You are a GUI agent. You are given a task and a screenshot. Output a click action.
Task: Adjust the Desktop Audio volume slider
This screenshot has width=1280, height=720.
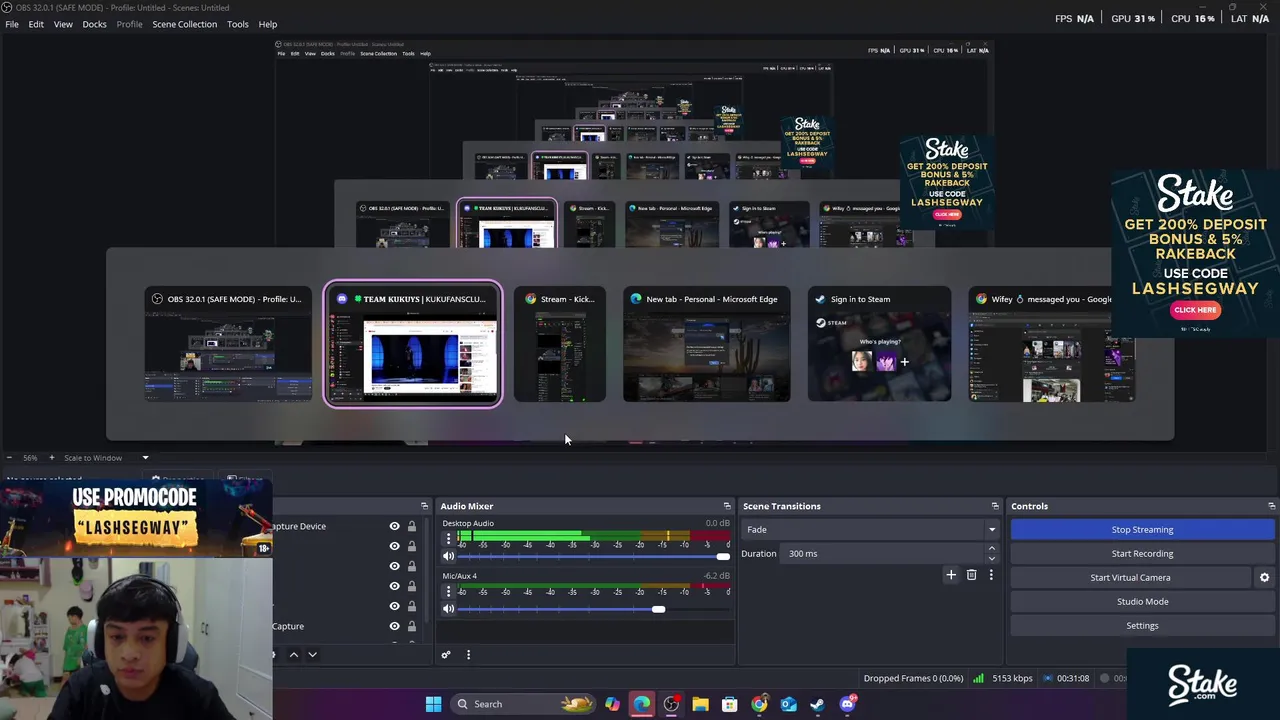click(594, 556)
